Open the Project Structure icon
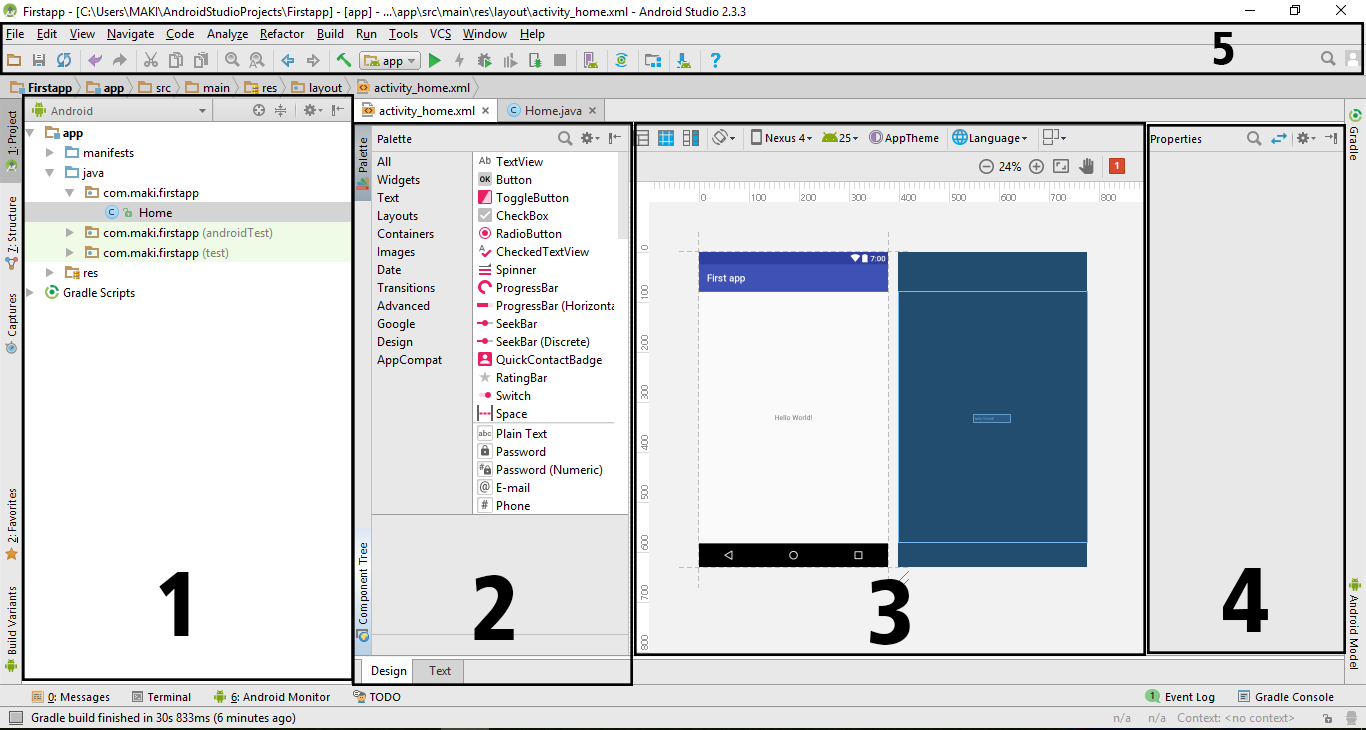1366x730 pixels. coord(652,60)
